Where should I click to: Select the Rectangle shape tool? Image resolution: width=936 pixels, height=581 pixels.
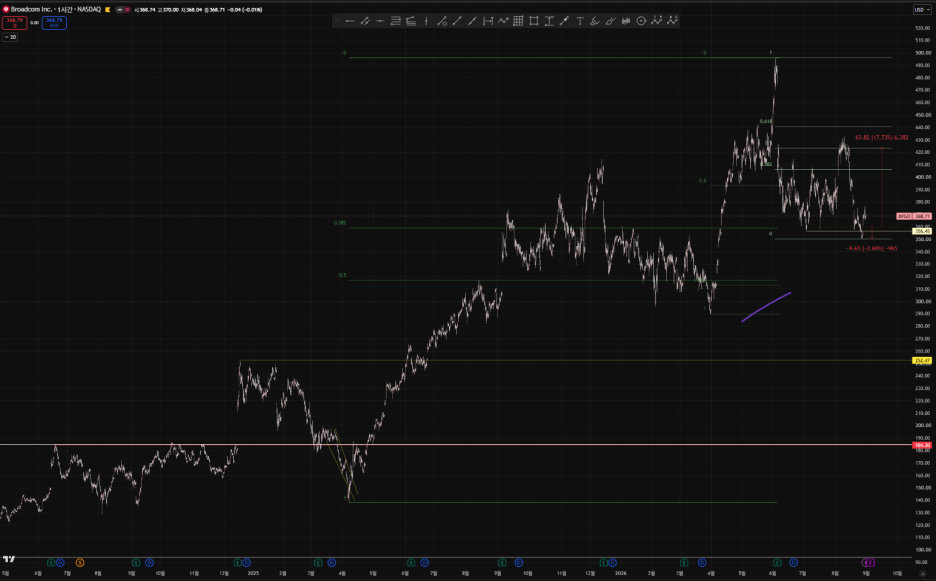point(534,21)
